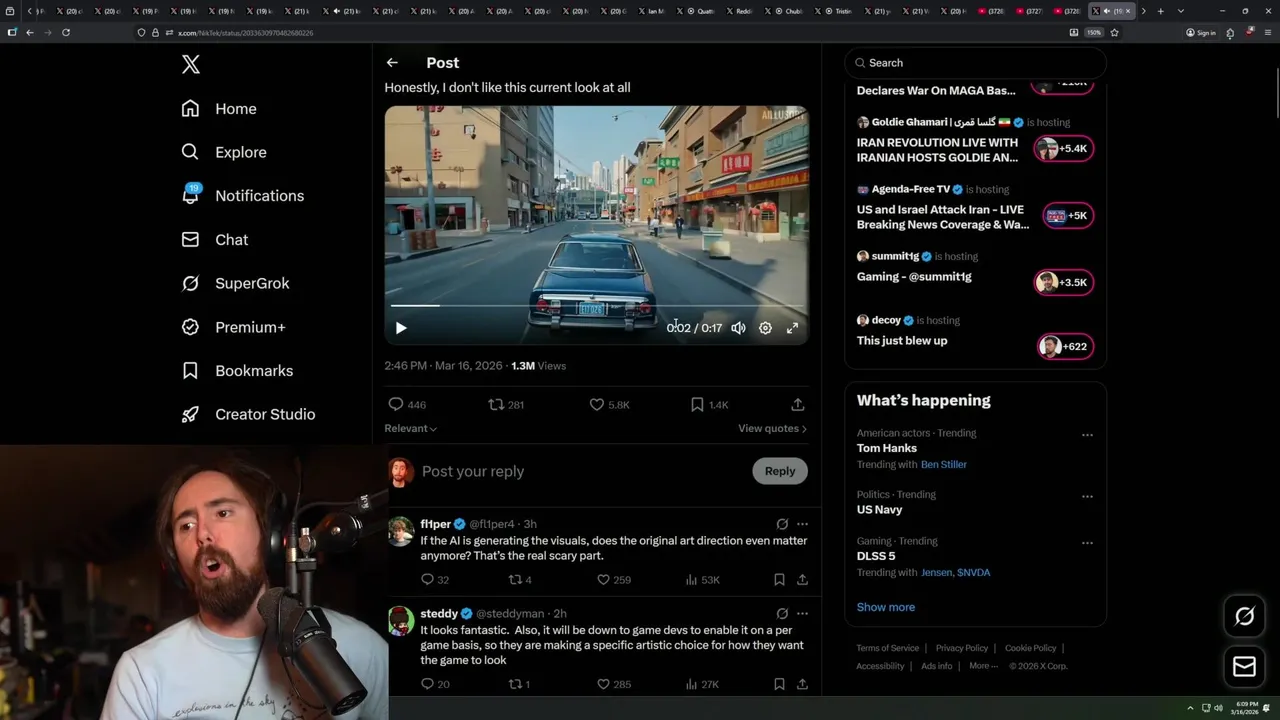Share steddy's comment

click(802, 685)
